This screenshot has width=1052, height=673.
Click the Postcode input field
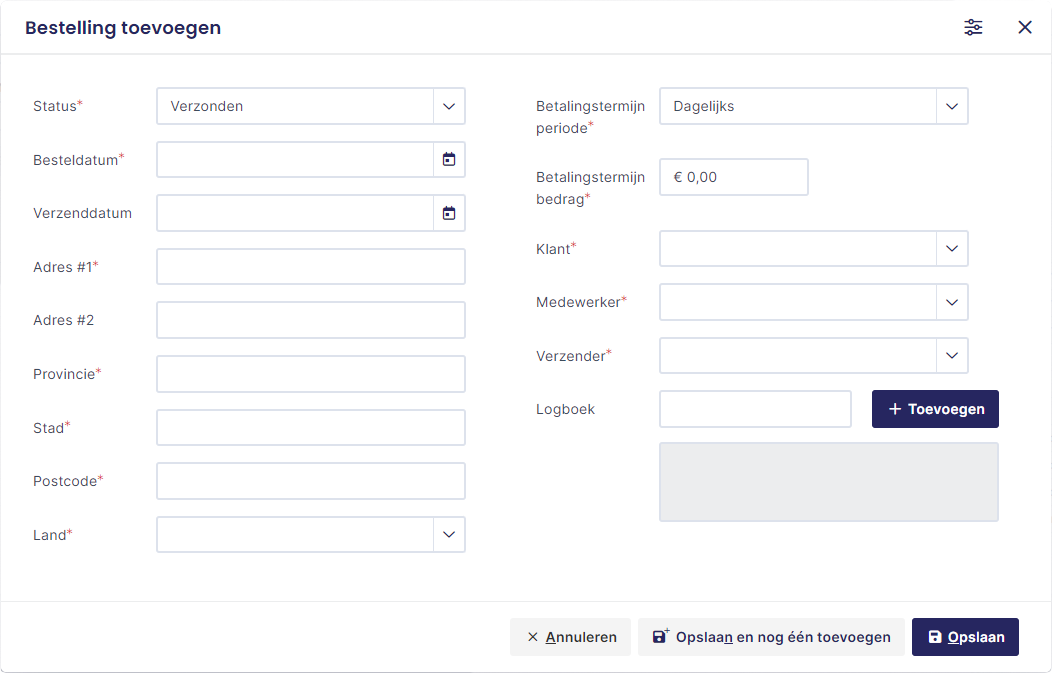310,481
